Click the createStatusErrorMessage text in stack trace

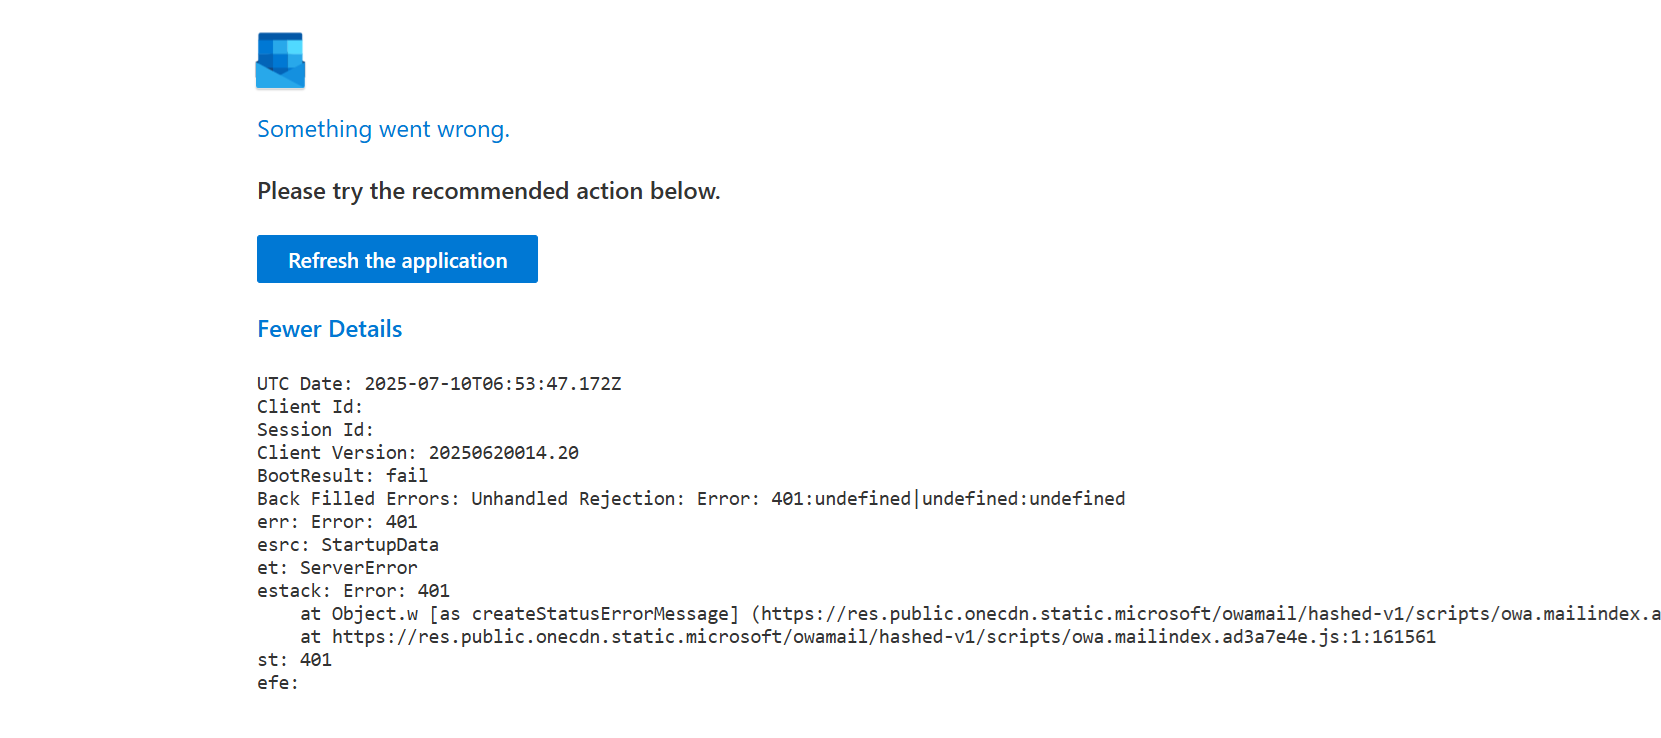(x=600, y=614)
